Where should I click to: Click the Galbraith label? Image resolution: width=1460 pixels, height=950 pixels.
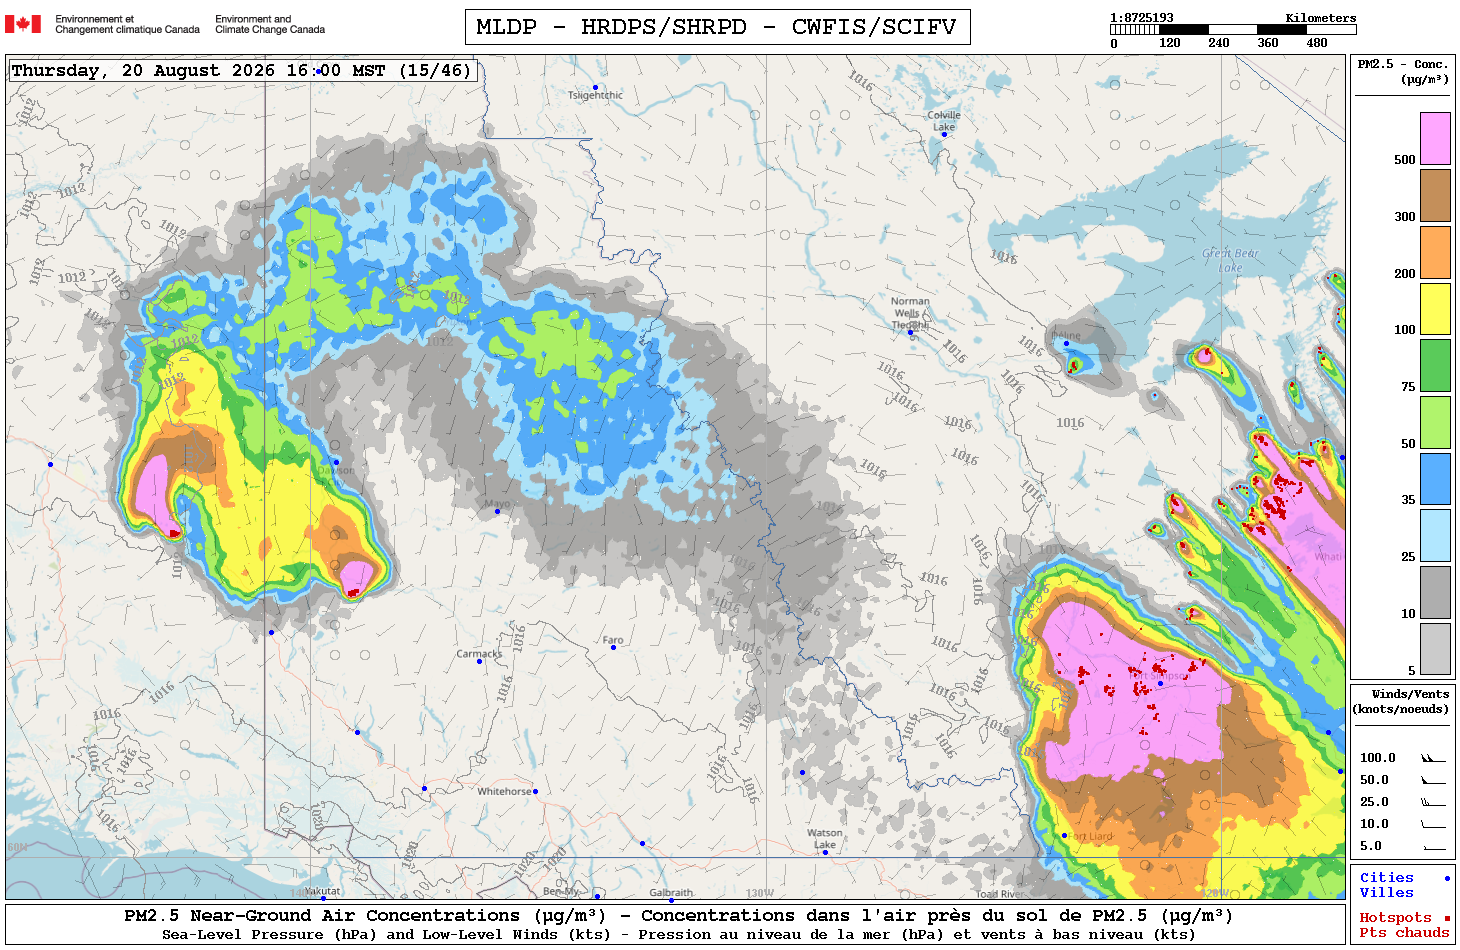tap(671, 893)
